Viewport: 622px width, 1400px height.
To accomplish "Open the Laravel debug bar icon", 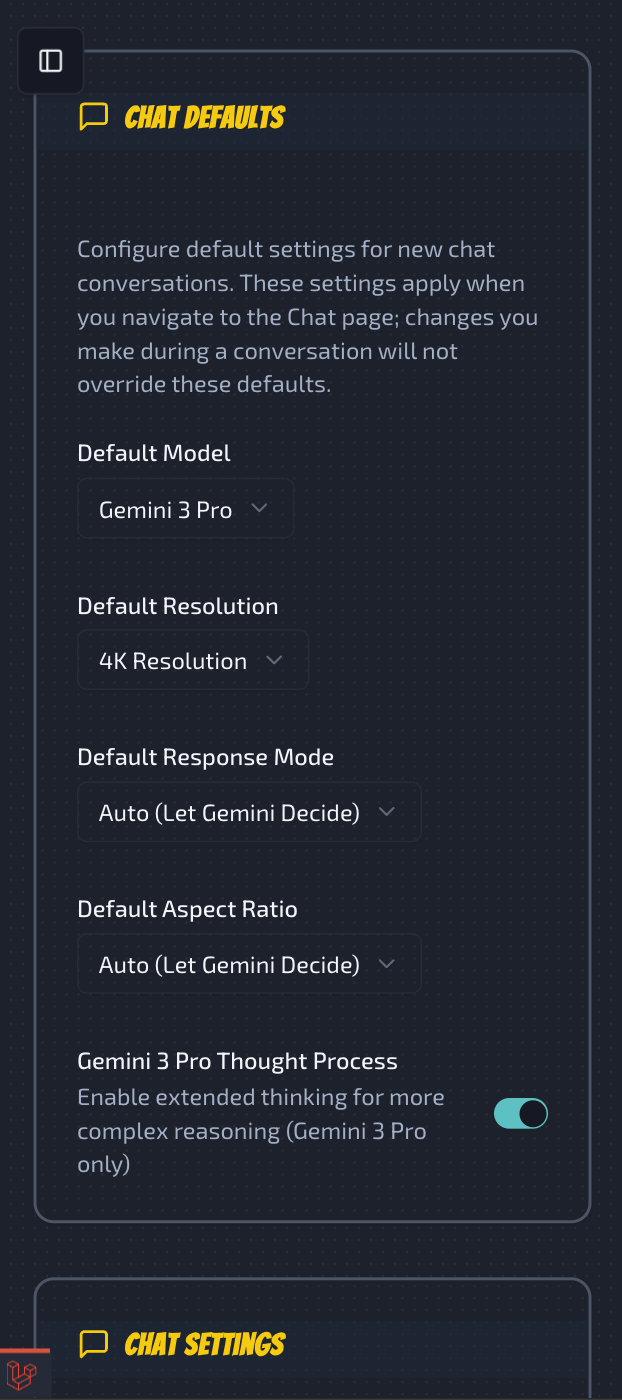I will tap(22, 1376).
